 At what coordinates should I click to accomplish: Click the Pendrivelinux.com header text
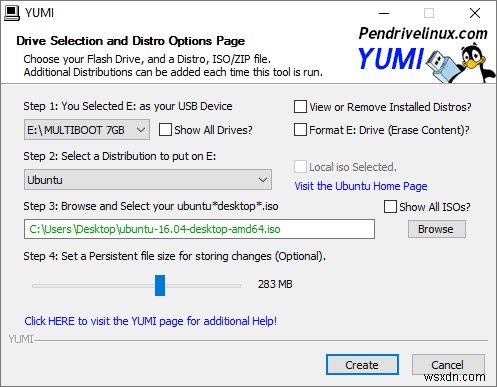point(423,33)
